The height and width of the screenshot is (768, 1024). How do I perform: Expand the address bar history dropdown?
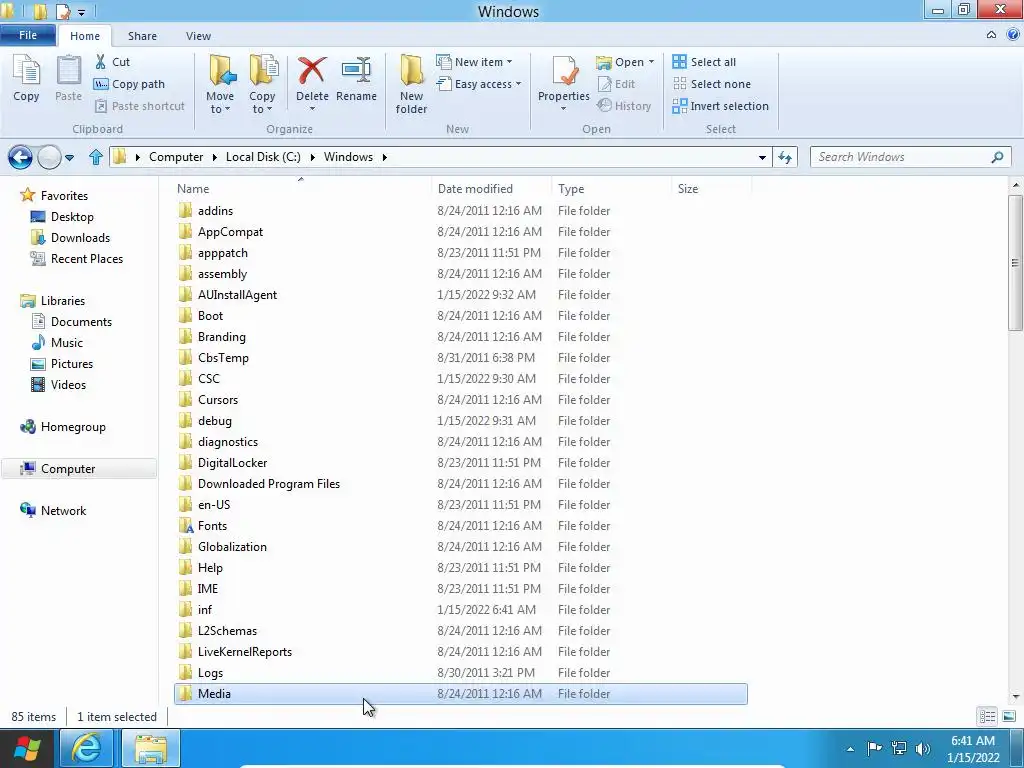coord(762,157)
